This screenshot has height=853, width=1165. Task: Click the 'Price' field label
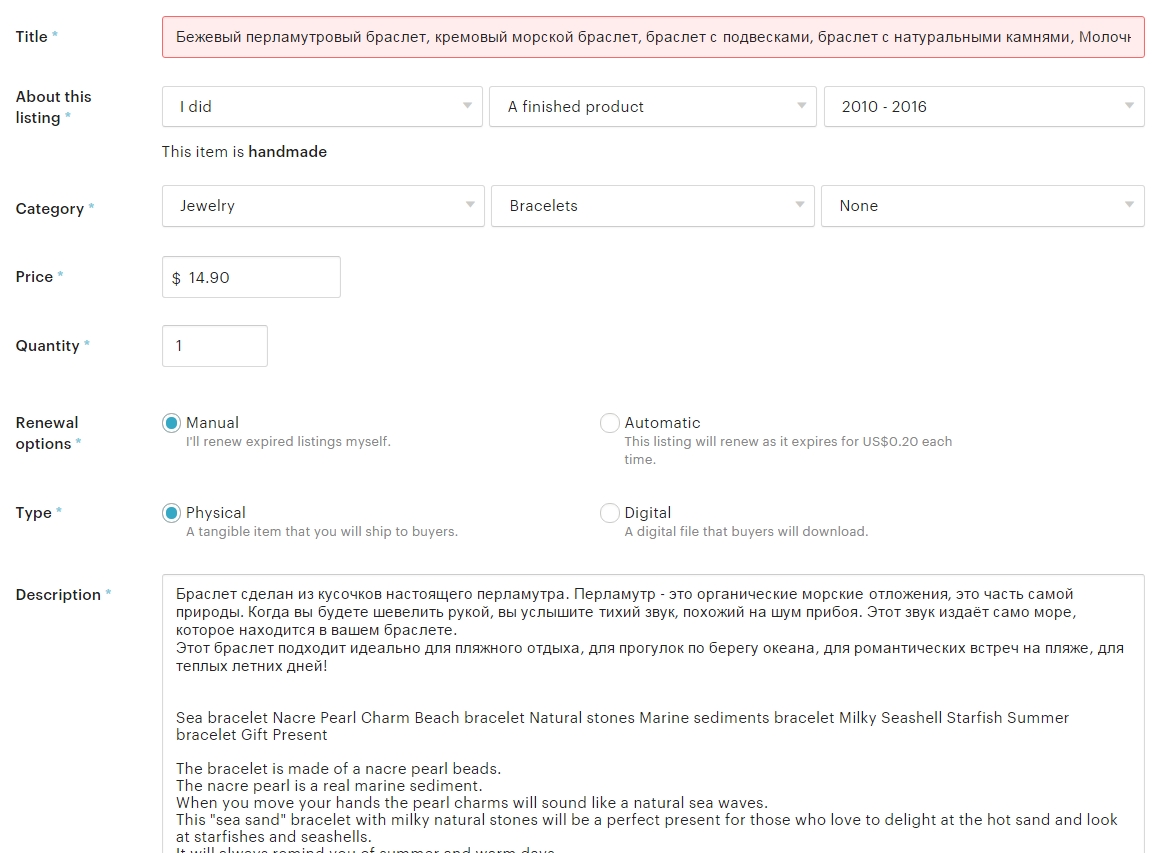[x=39, y=276]
